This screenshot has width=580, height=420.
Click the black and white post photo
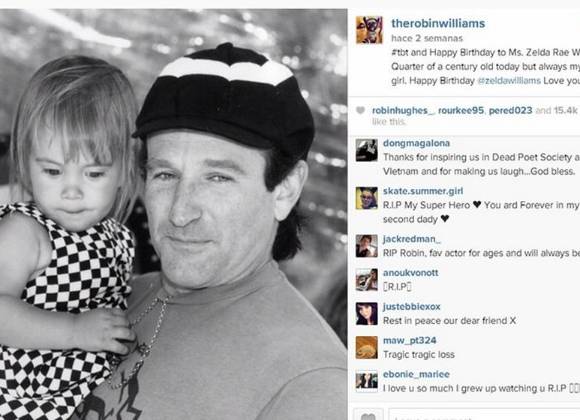173,215
